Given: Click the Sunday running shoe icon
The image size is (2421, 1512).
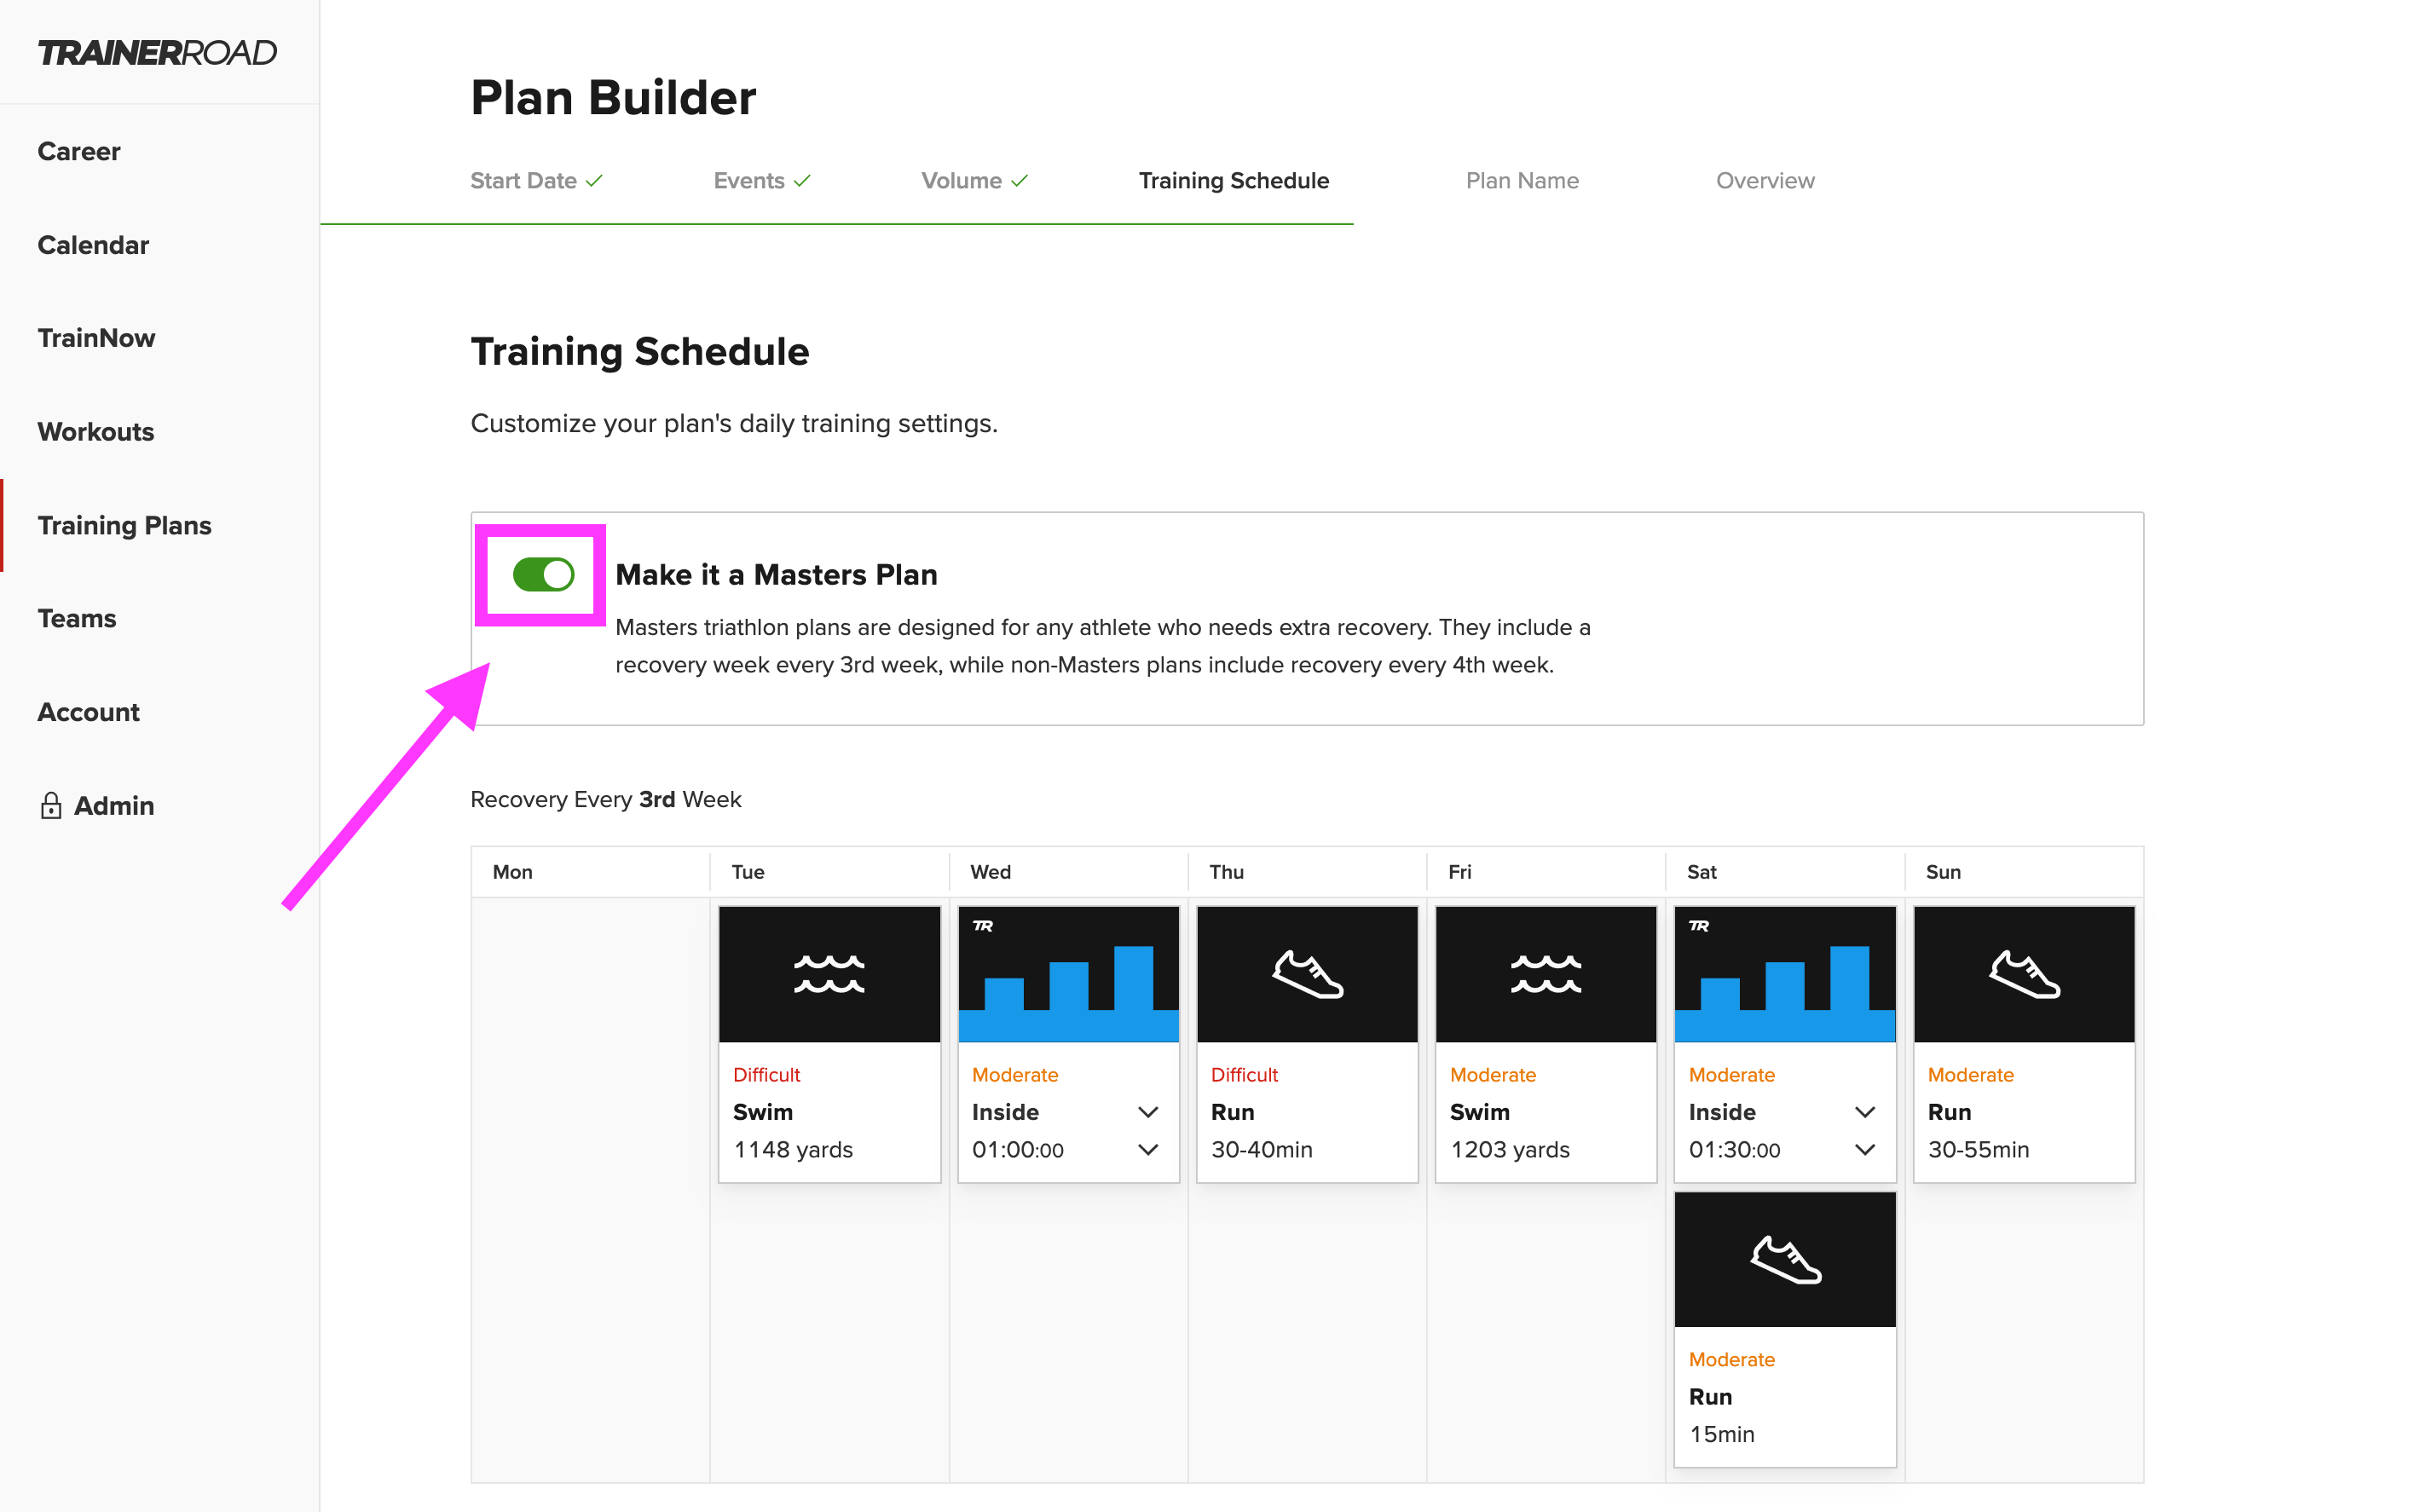Looking at the screenshot, I should (x=2024, y=974).
